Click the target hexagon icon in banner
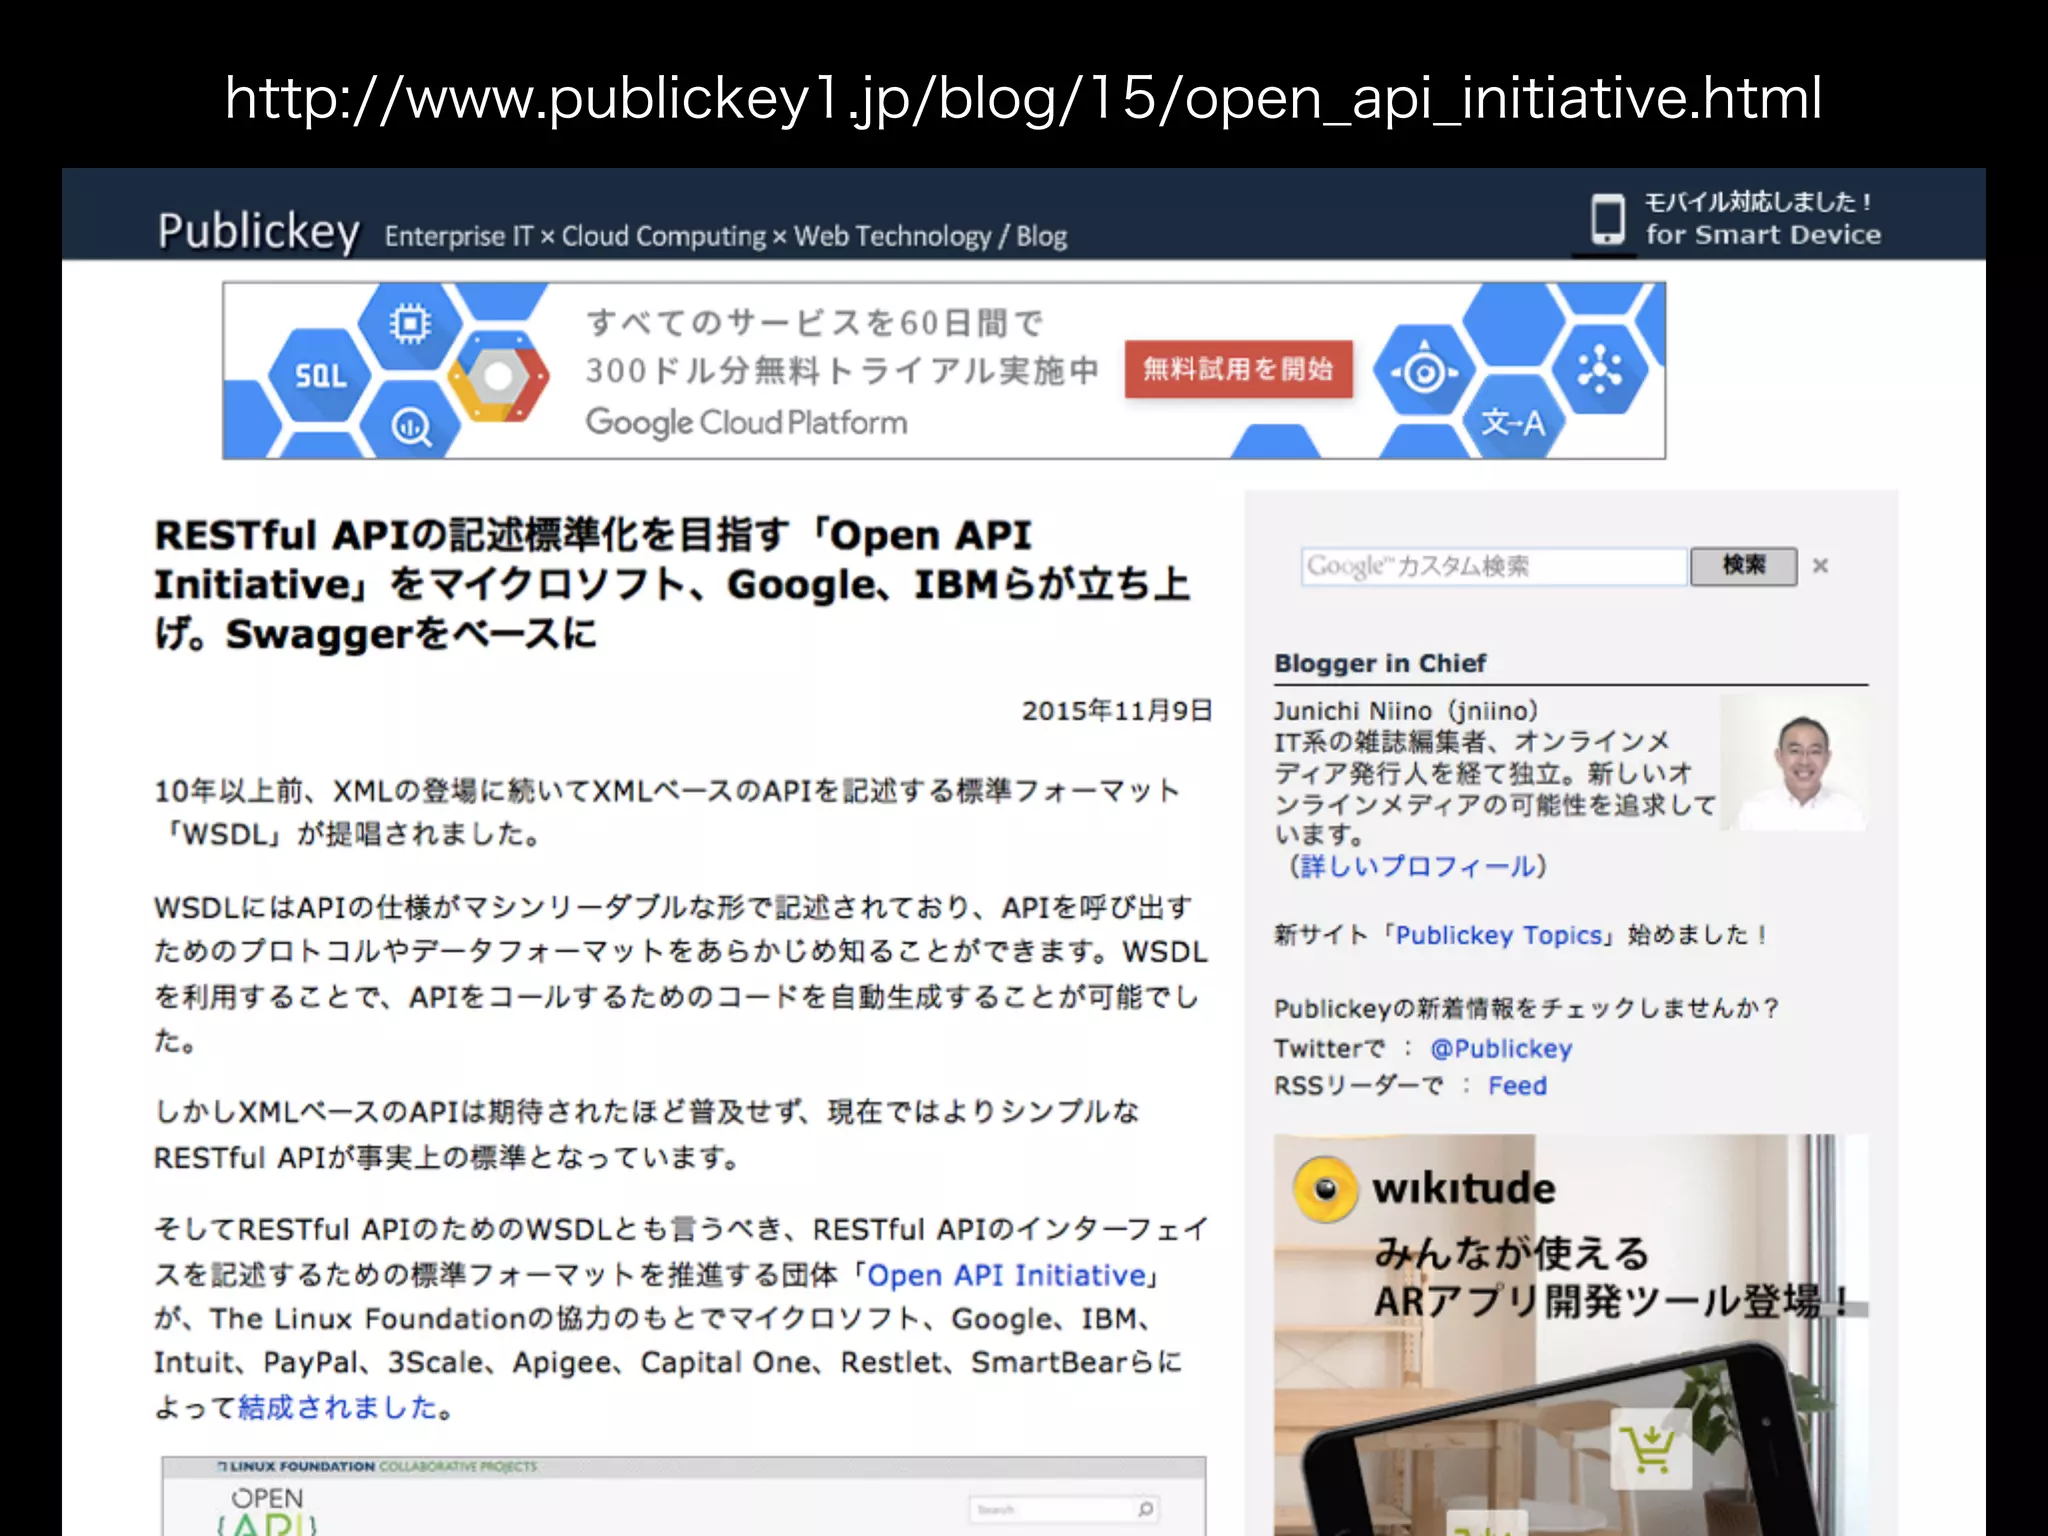The width and height of the screenshot is (2048, 1536). coord(1424,373)
